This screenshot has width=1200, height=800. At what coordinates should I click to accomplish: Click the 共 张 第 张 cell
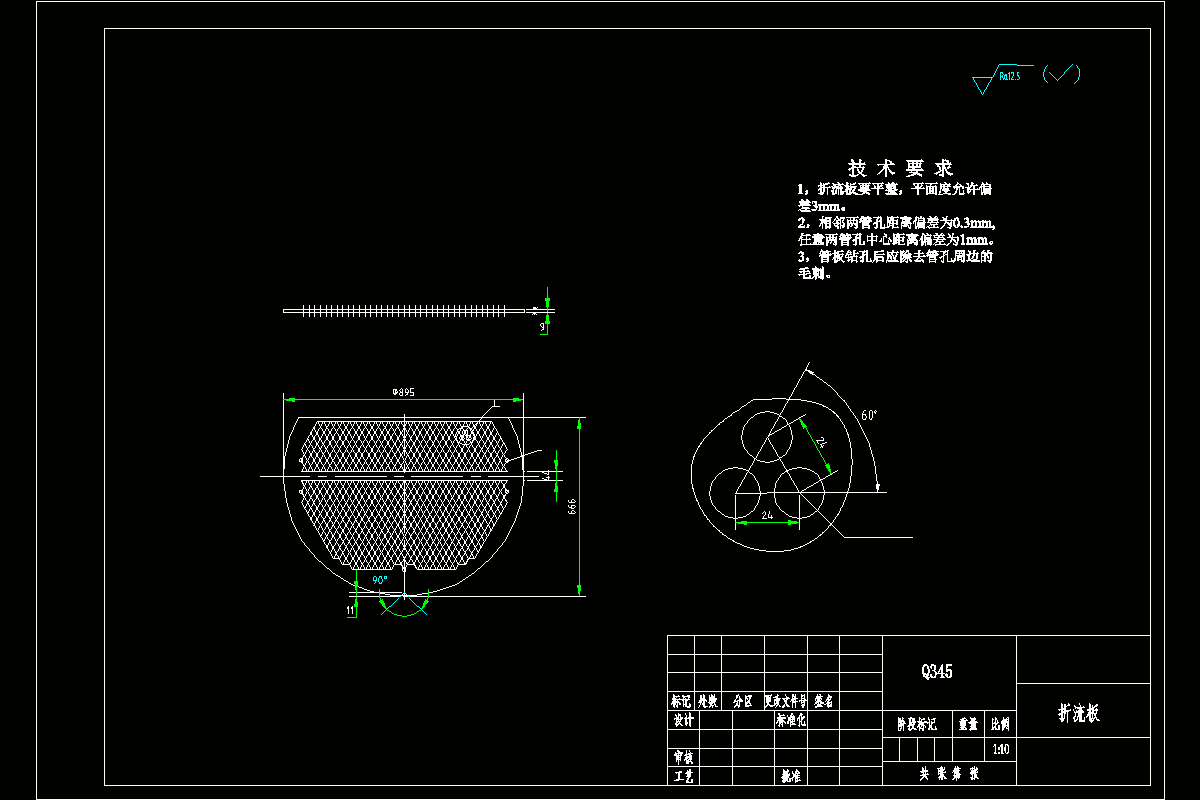pos(949,774)
